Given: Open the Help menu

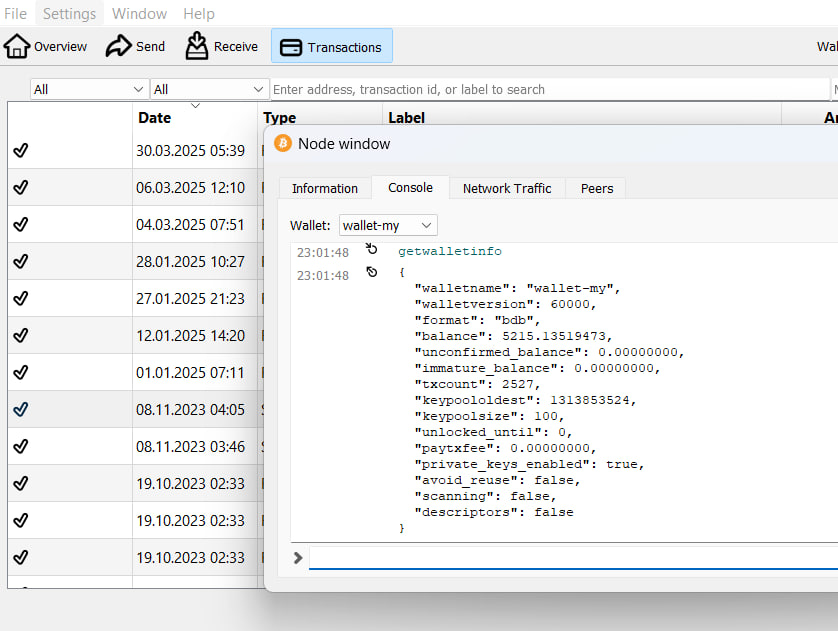Looking at the screenshot, I should [199, 13].
